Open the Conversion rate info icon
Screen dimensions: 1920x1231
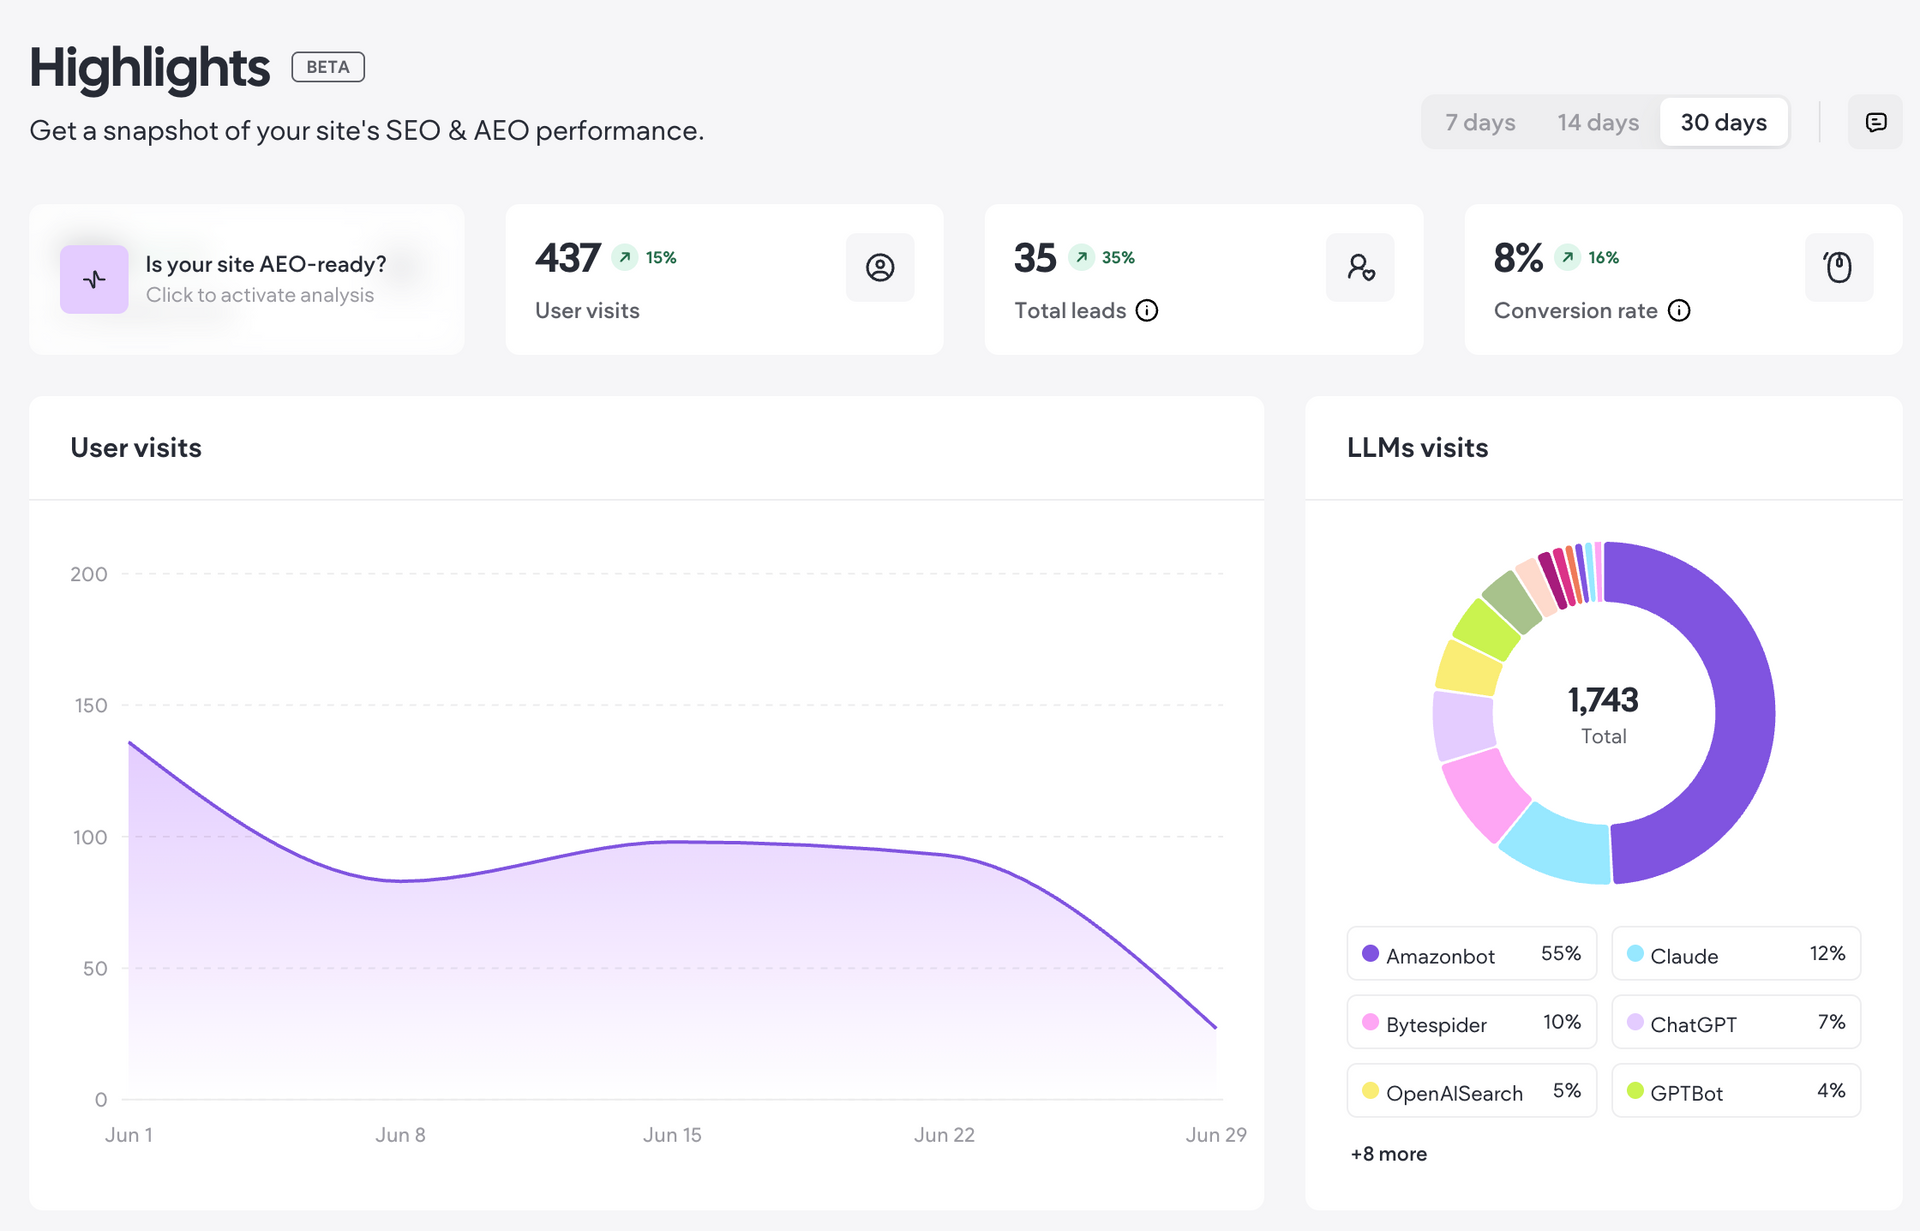tap(1680, 311)
